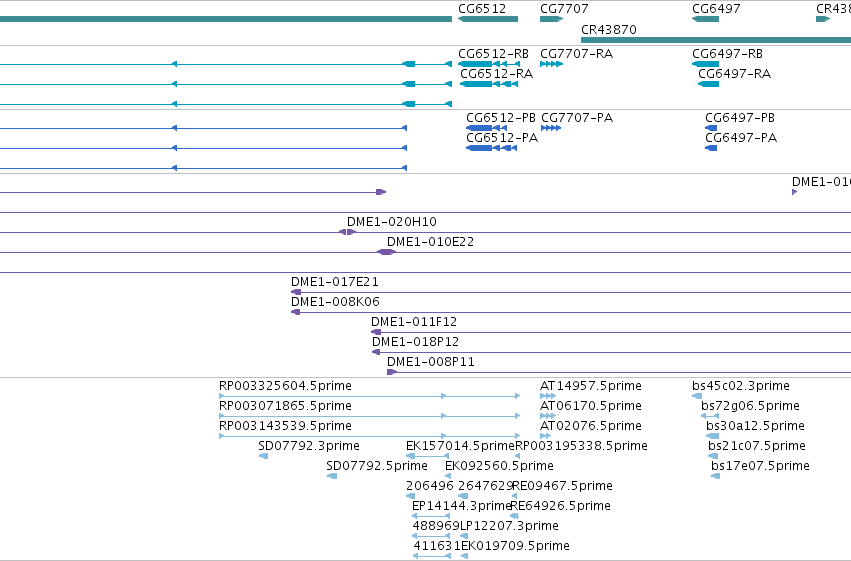Image resolution: width=851 pixels, height=561 pixels.
Task: Select the bs17e07.5prime EST glyph
Action: pyautogui.click(x=715, y=476)
